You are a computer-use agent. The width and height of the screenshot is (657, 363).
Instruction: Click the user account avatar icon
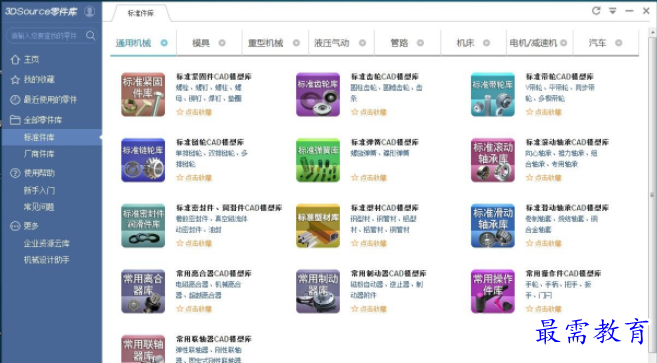point(89,11)
